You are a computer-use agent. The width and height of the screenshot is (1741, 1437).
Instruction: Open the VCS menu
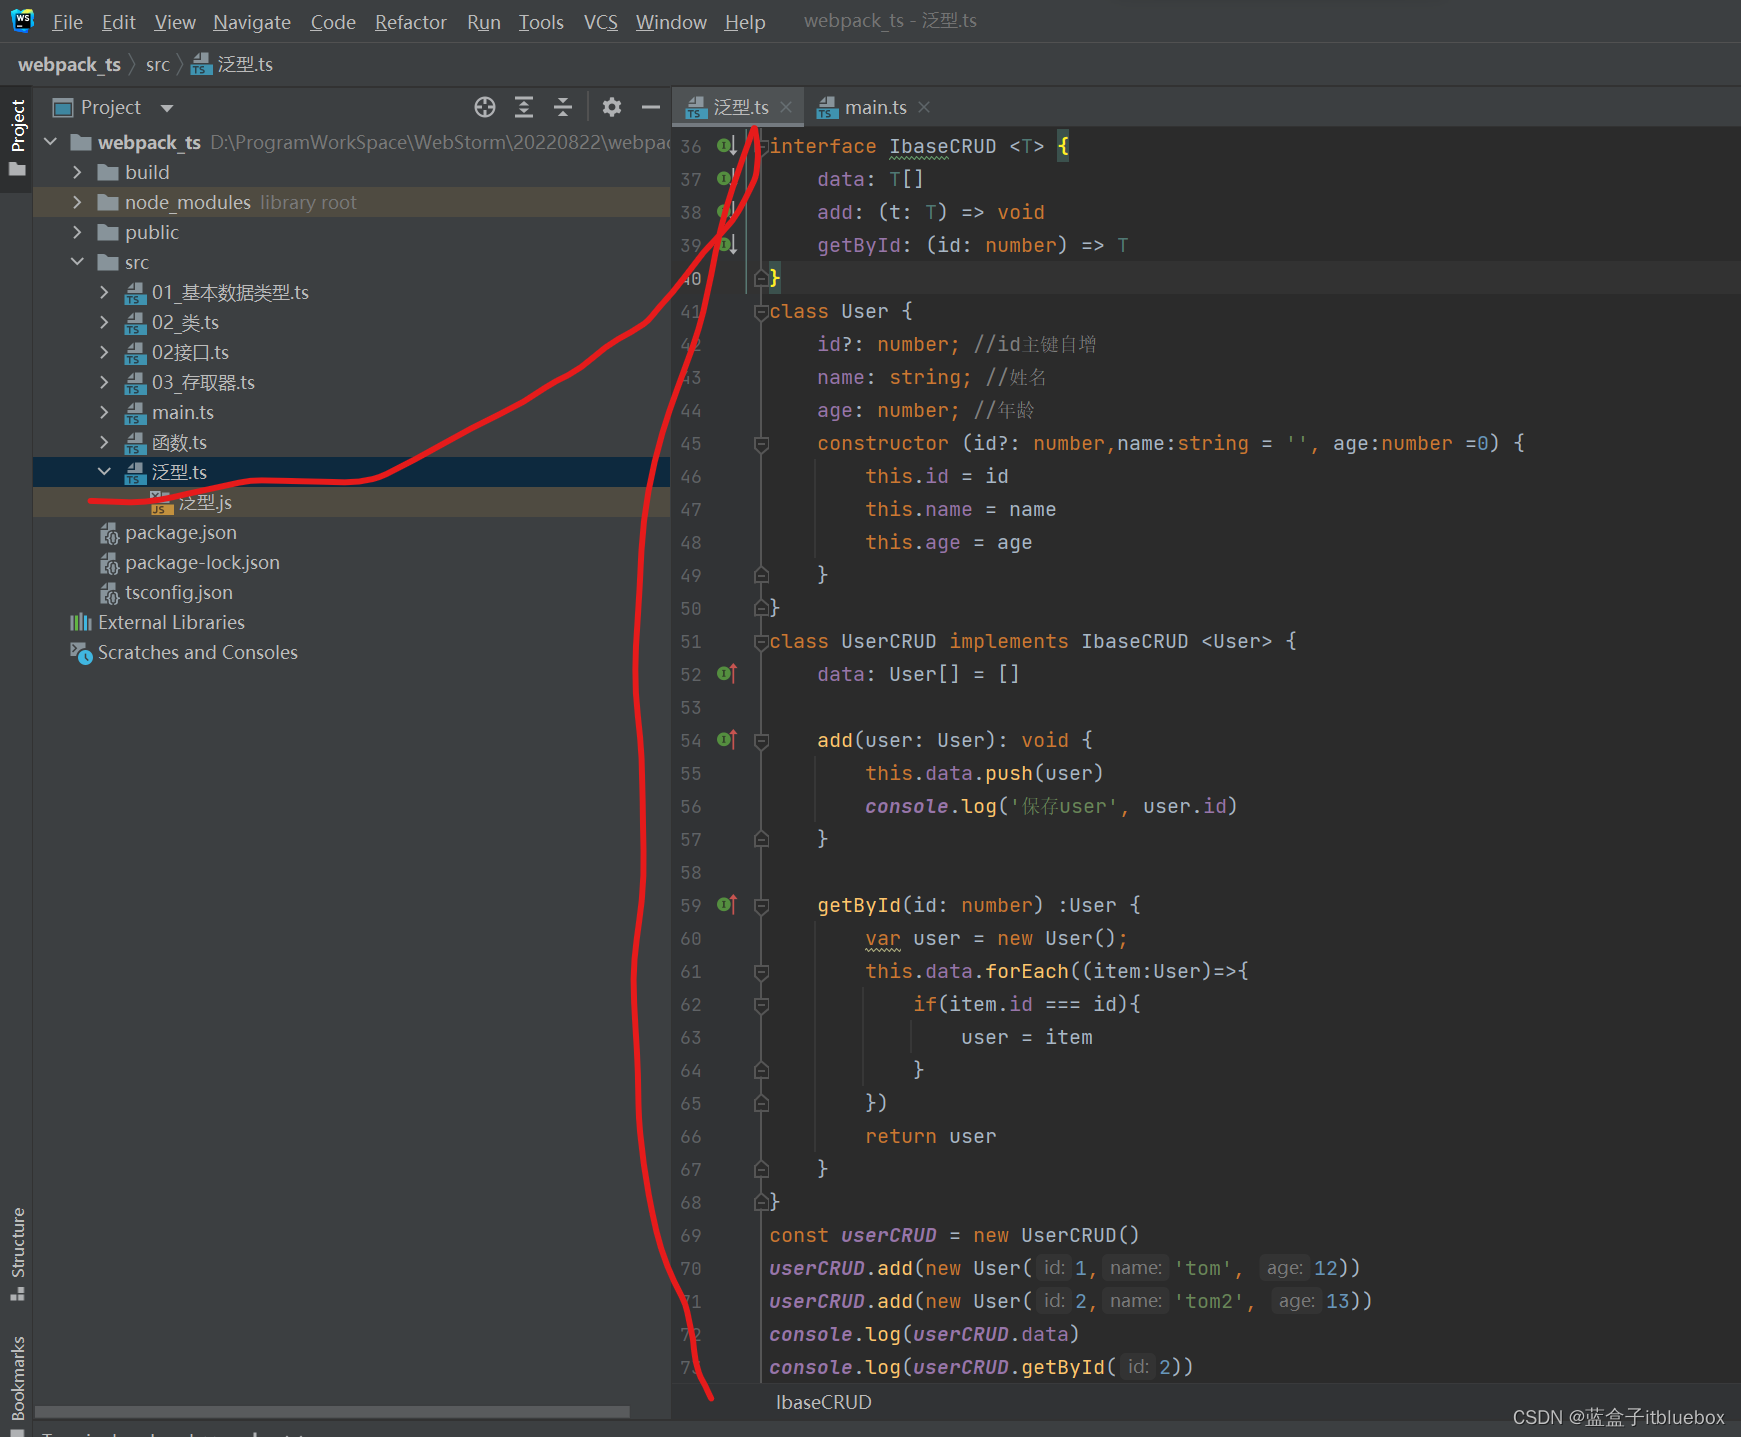(x=601, y=22)
